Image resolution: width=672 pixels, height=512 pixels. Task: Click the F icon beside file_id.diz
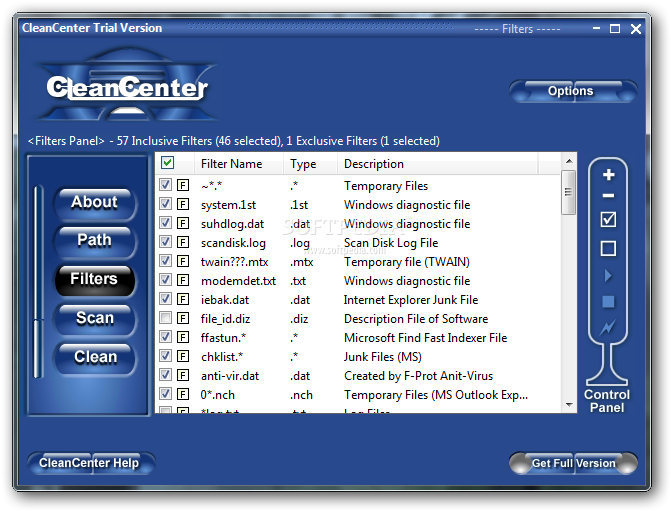click(183, 318)
